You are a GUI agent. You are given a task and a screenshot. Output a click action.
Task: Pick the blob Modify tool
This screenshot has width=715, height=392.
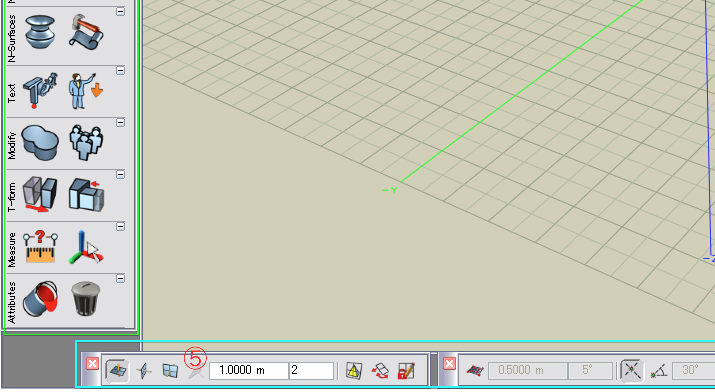40,143
